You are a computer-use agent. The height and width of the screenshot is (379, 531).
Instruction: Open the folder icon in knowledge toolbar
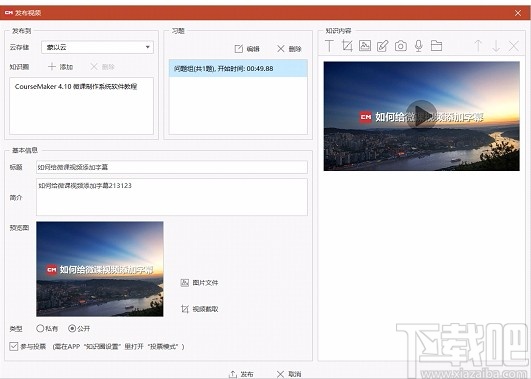point(437,46)
